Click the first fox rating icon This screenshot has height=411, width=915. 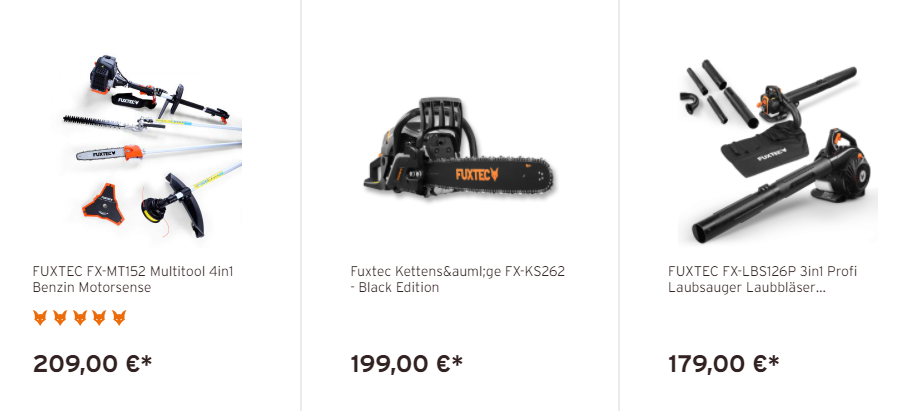[40, 318]
